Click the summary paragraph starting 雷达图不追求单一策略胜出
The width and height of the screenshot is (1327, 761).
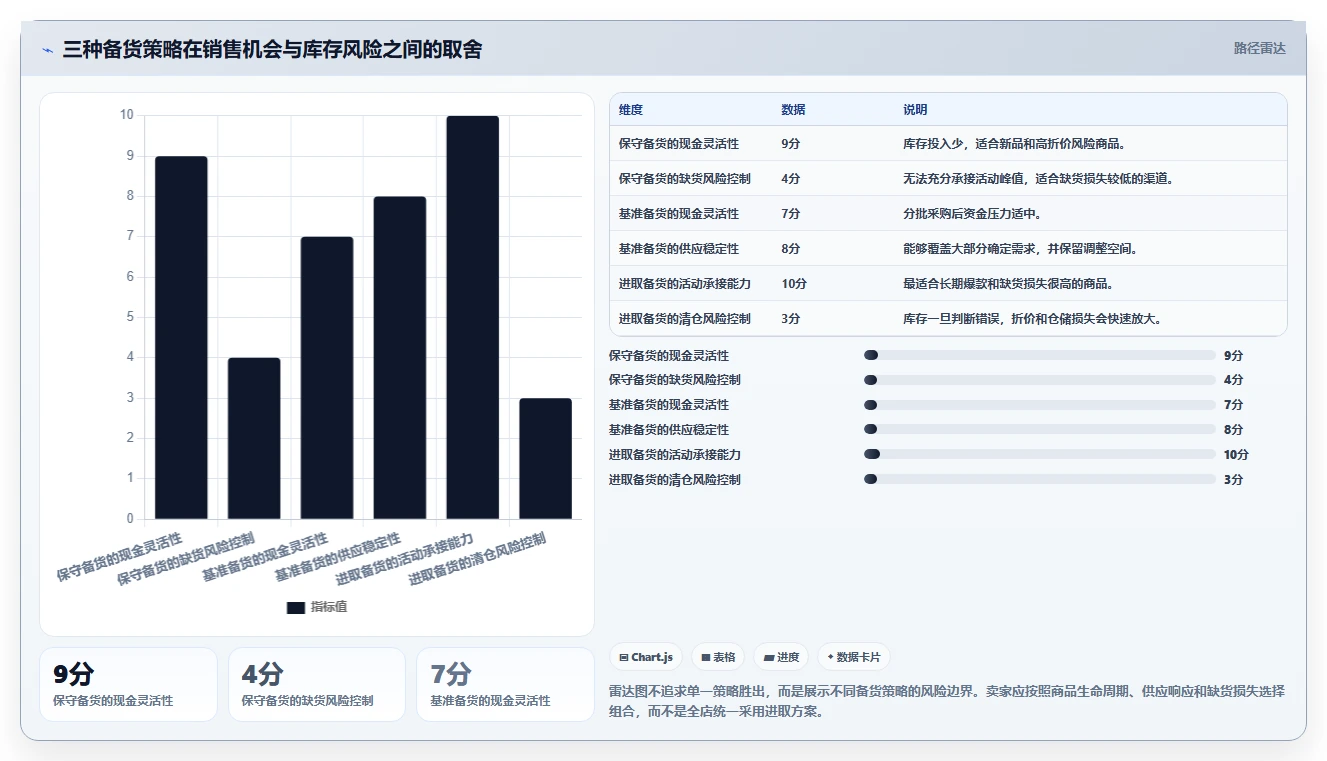tap(947, 701)
